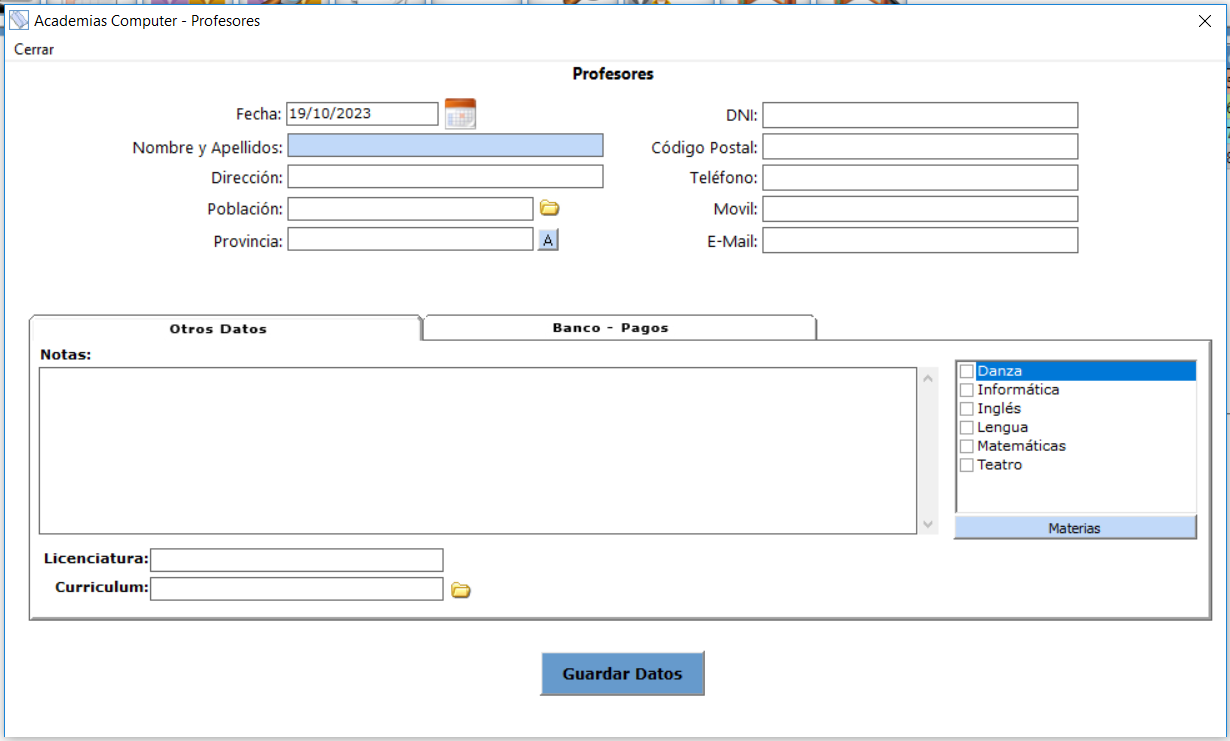
Task: Tick the Inglés checkbox
Action: click(x=967, y=409)
